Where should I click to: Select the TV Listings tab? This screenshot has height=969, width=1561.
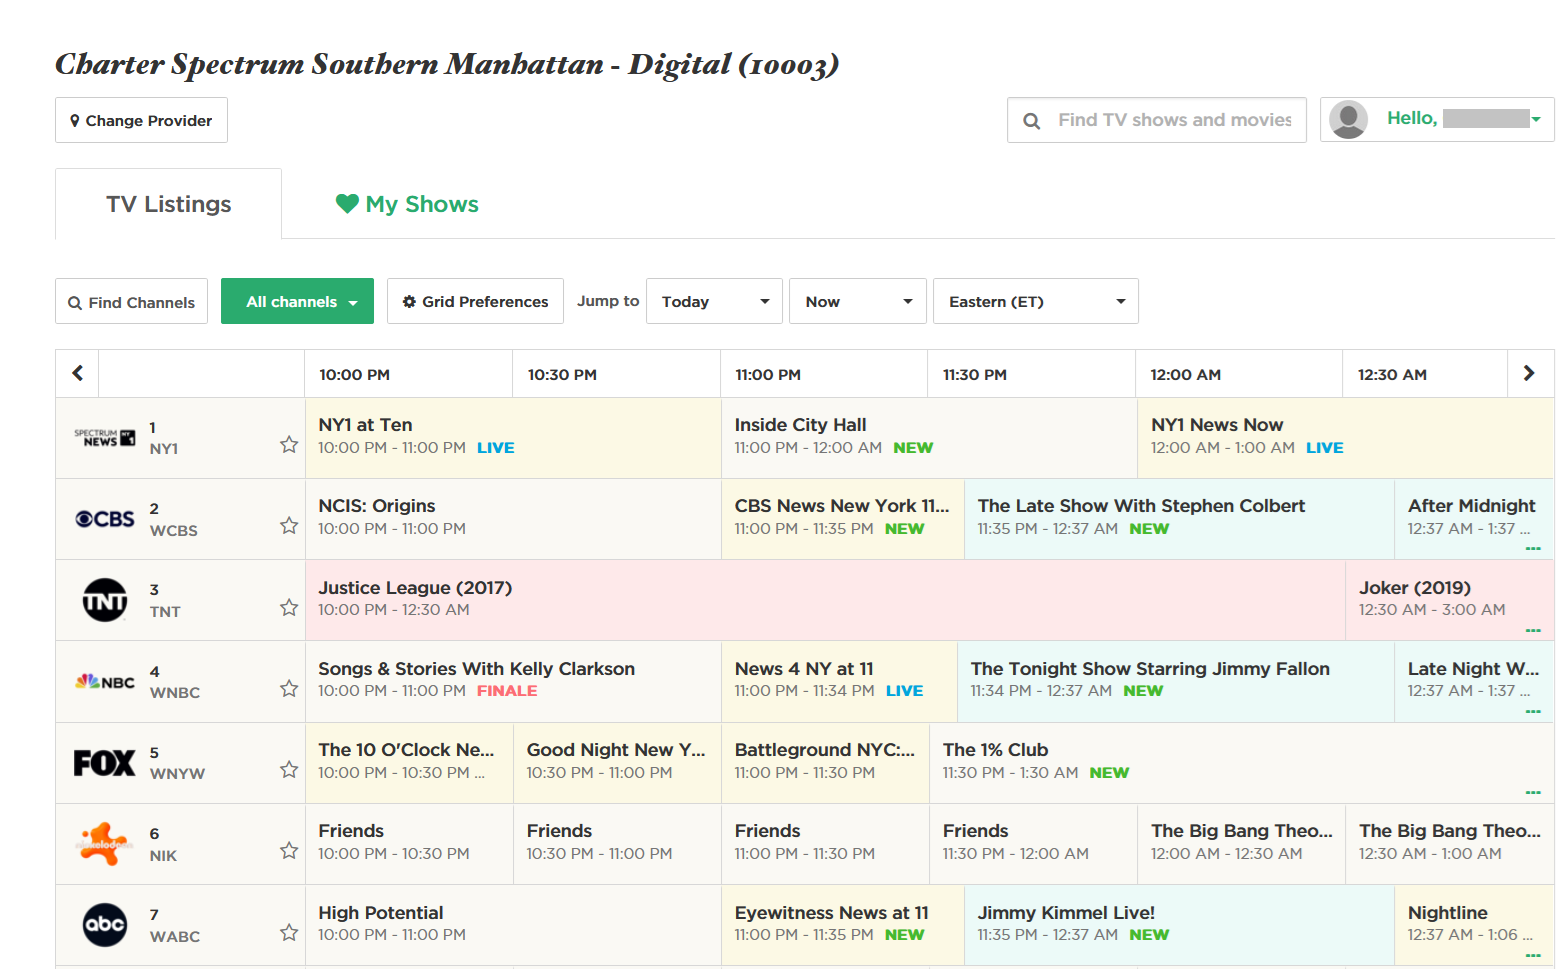[168, 204]
